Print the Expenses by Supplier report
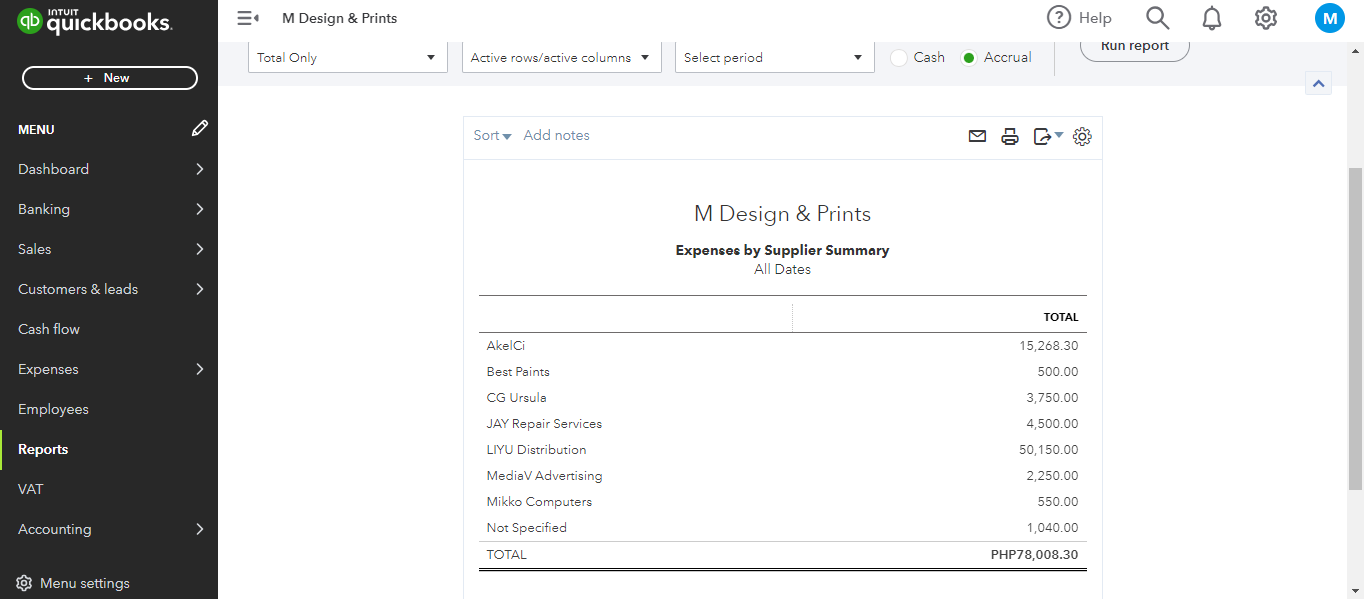Screen dimensions: 1364x599 pyautogui.click(x=1010, y=136)
